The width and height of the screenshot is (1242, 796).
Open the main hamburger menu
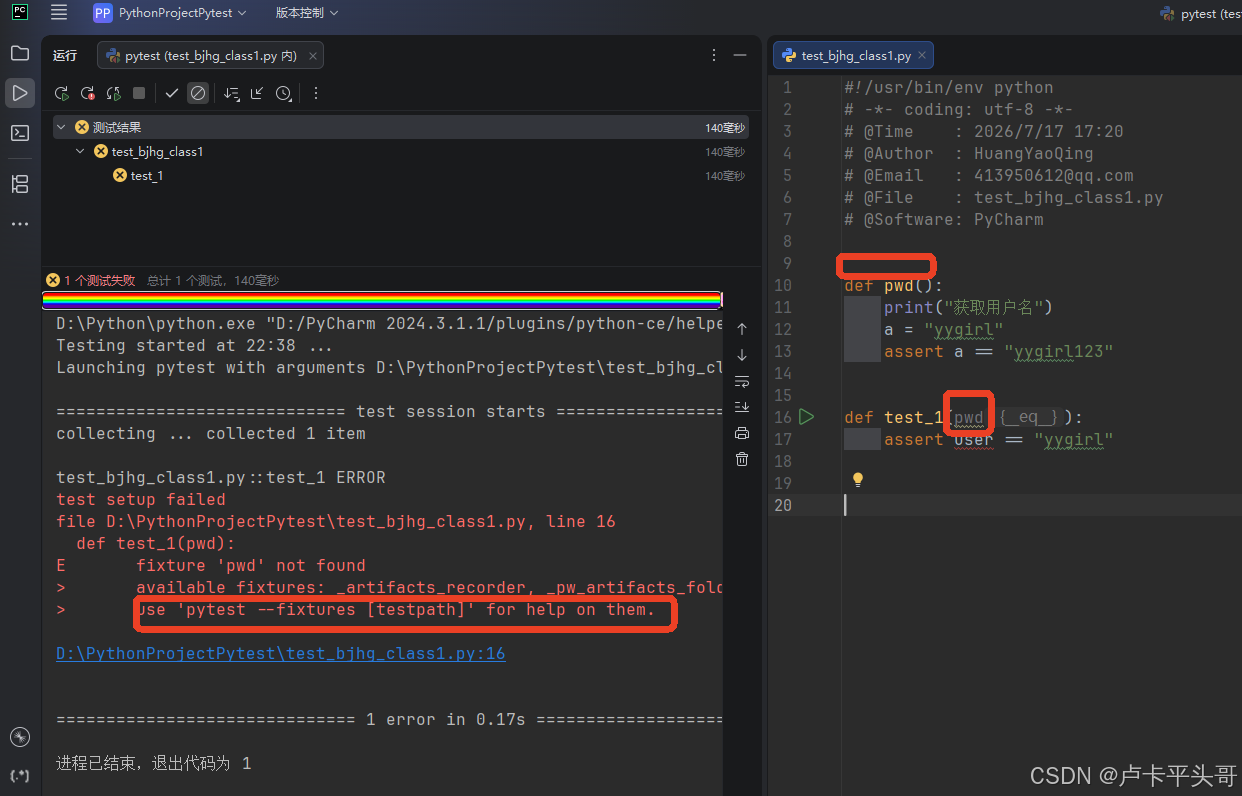(59, 13)
